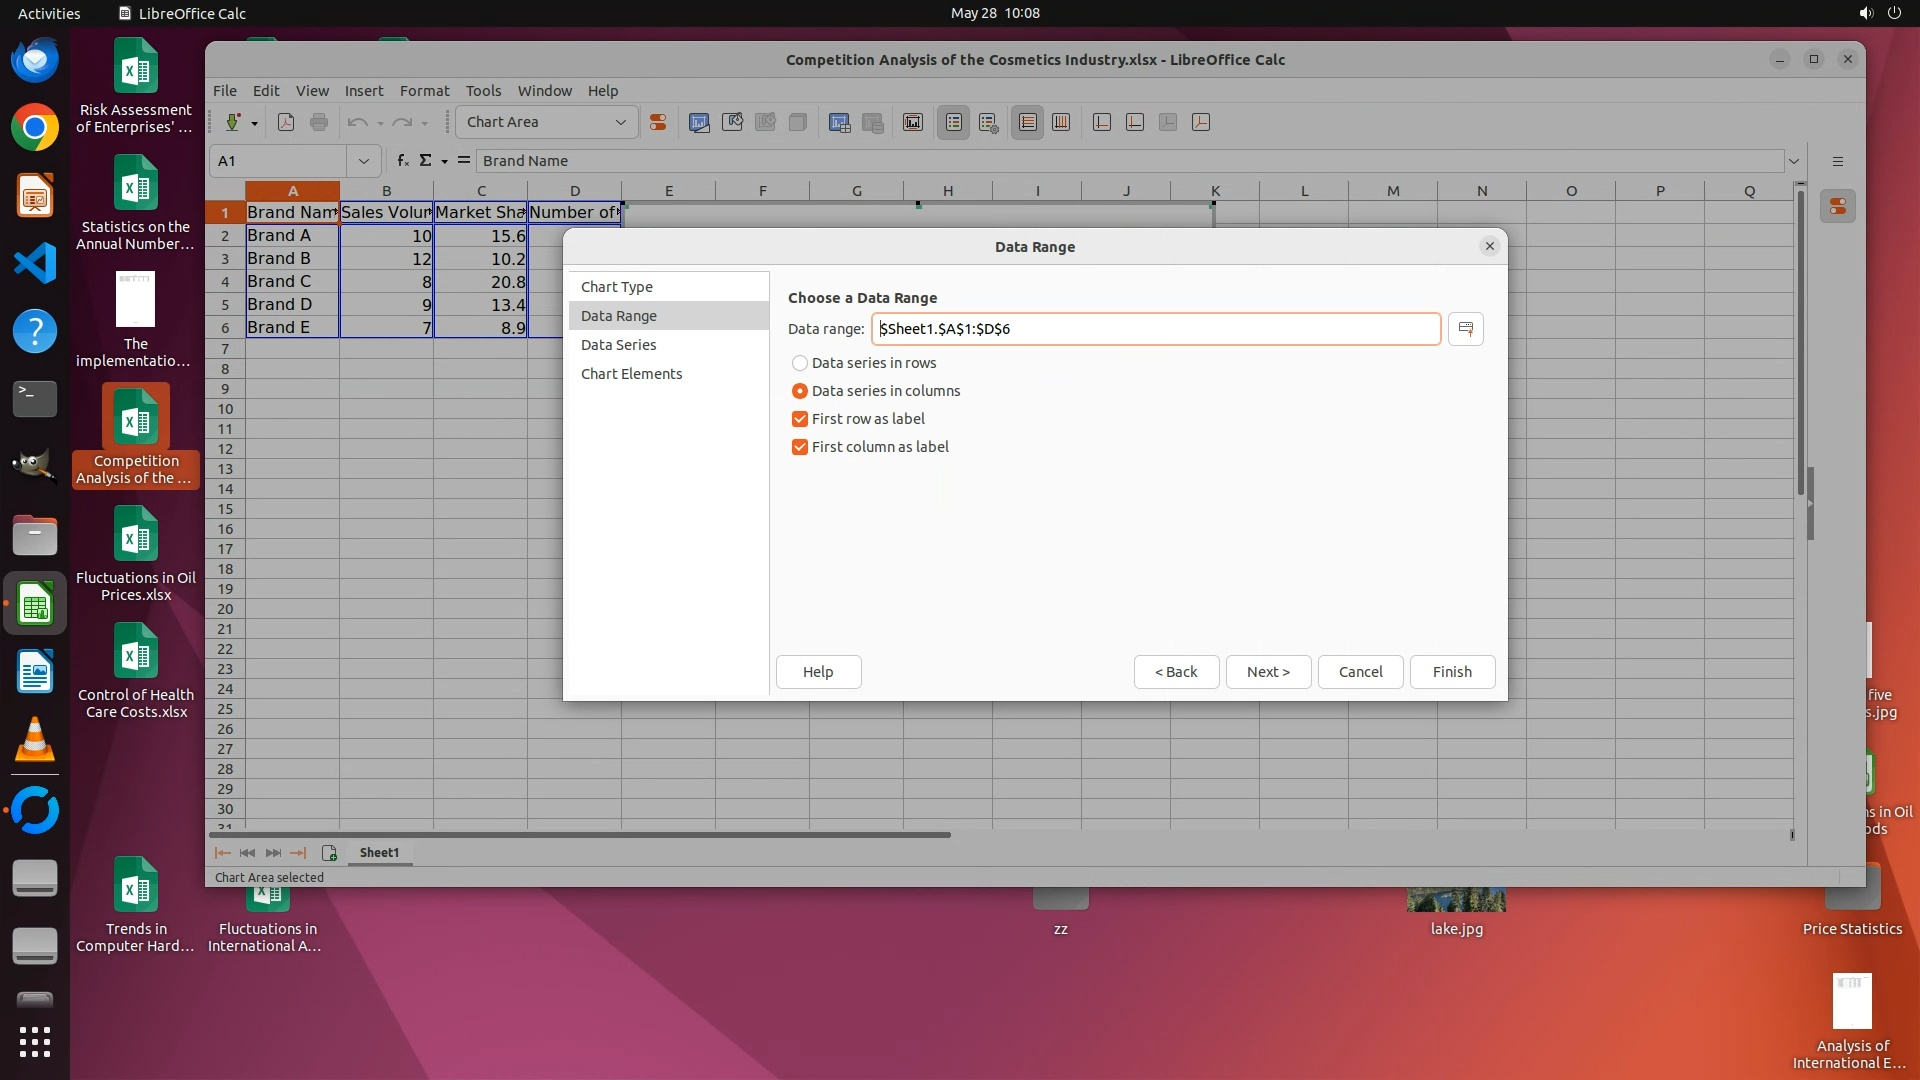Open the Chart Area element dropdown

tap(620, 122)
